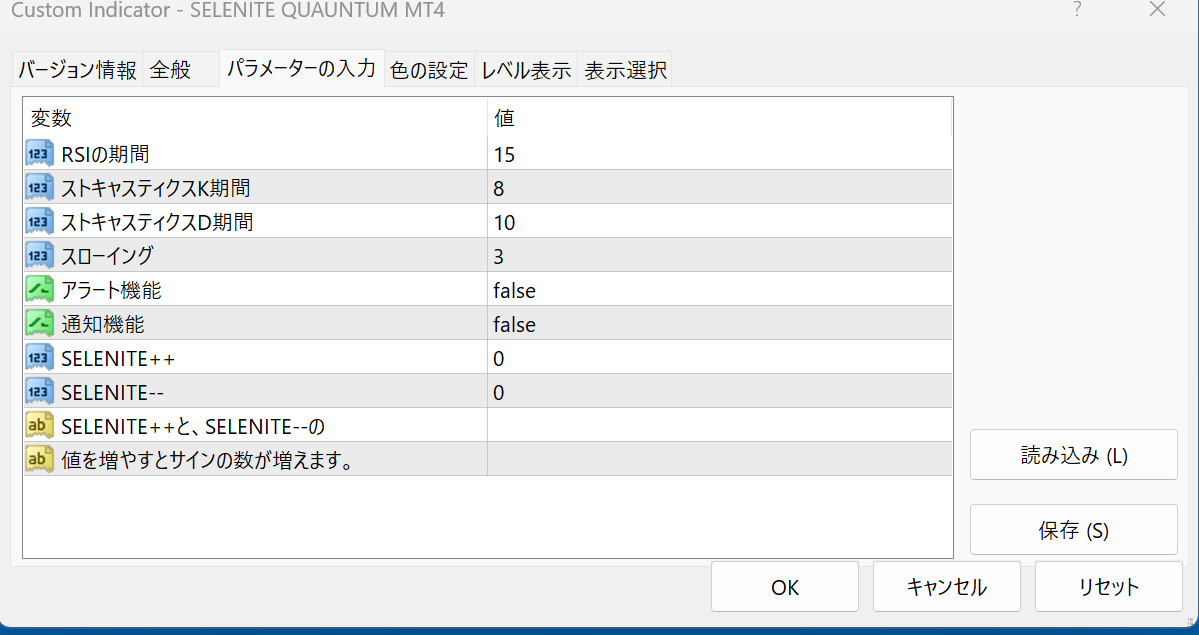Click the integer icon beside SELENITE++
Image resolution: width=1199 pixels, height=635 pixels.
(x=40, y=358)
